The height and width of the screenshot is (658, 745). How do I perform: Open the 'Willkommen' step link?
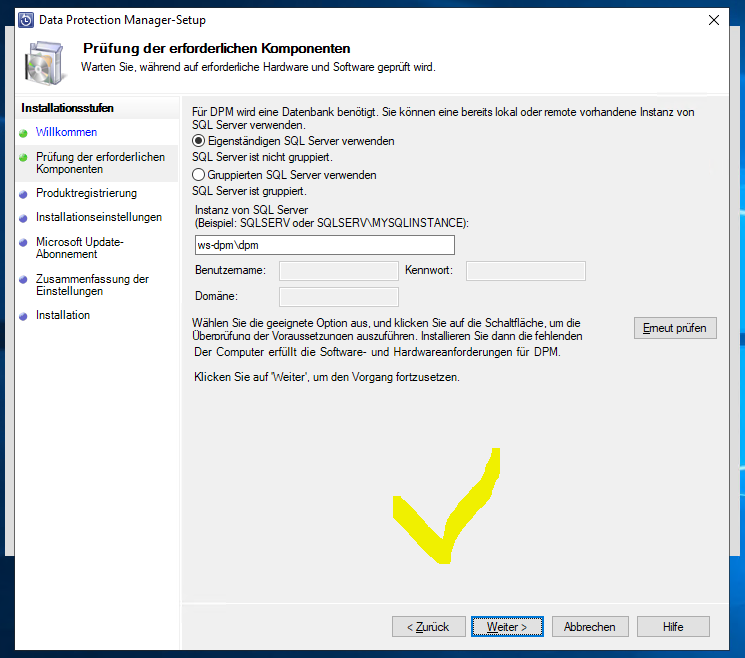click(x=67, y=132)
